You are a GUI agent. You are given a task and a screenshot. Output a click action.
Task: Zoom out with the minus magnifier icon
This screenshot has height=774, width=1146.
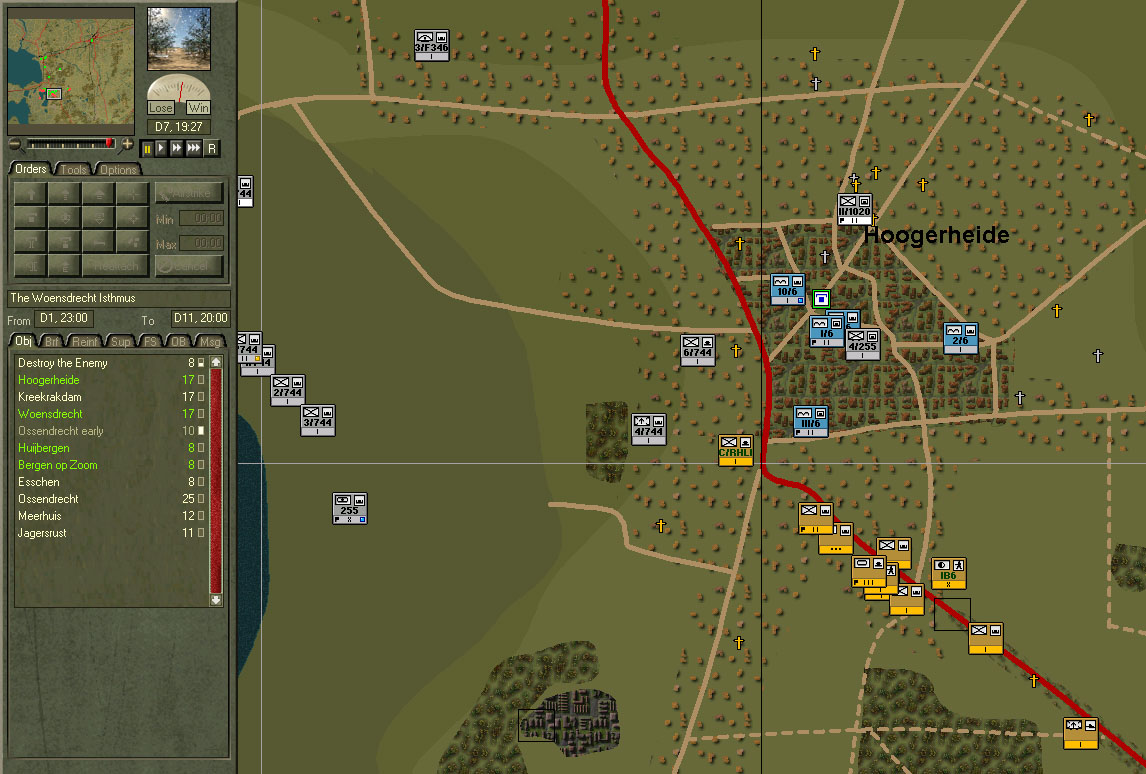(x=14, y=143)
